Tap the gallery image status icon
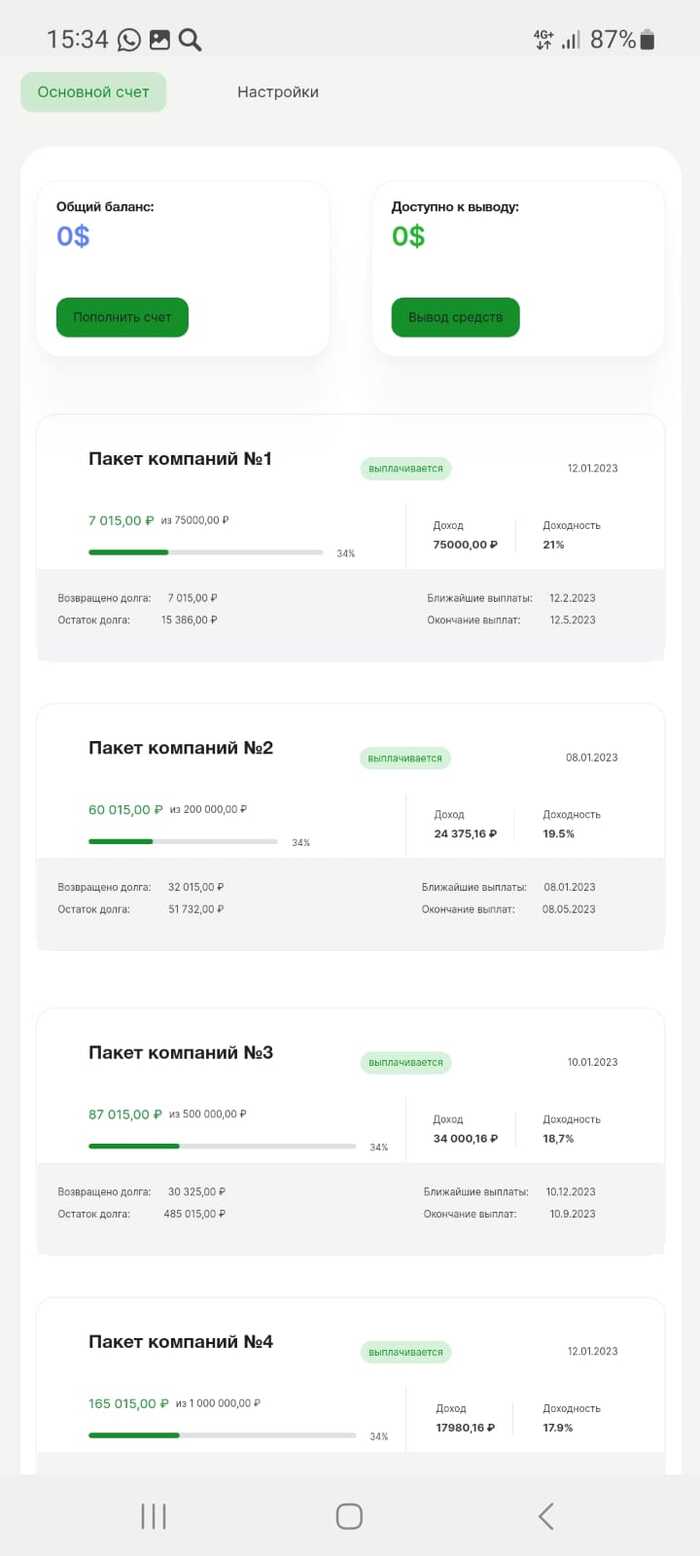Viewport: 700px width, 1556px height. click(x=159, y=40)
